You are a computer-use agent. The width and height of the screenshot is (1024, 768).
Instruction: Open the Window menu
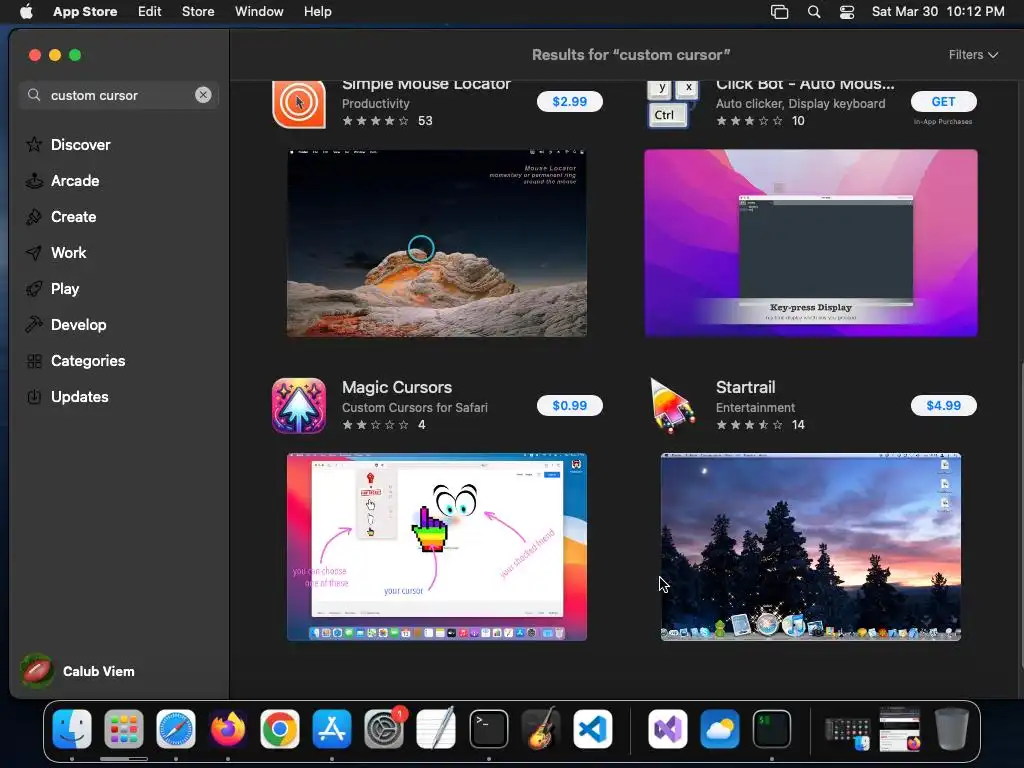(x=259, y=11)
